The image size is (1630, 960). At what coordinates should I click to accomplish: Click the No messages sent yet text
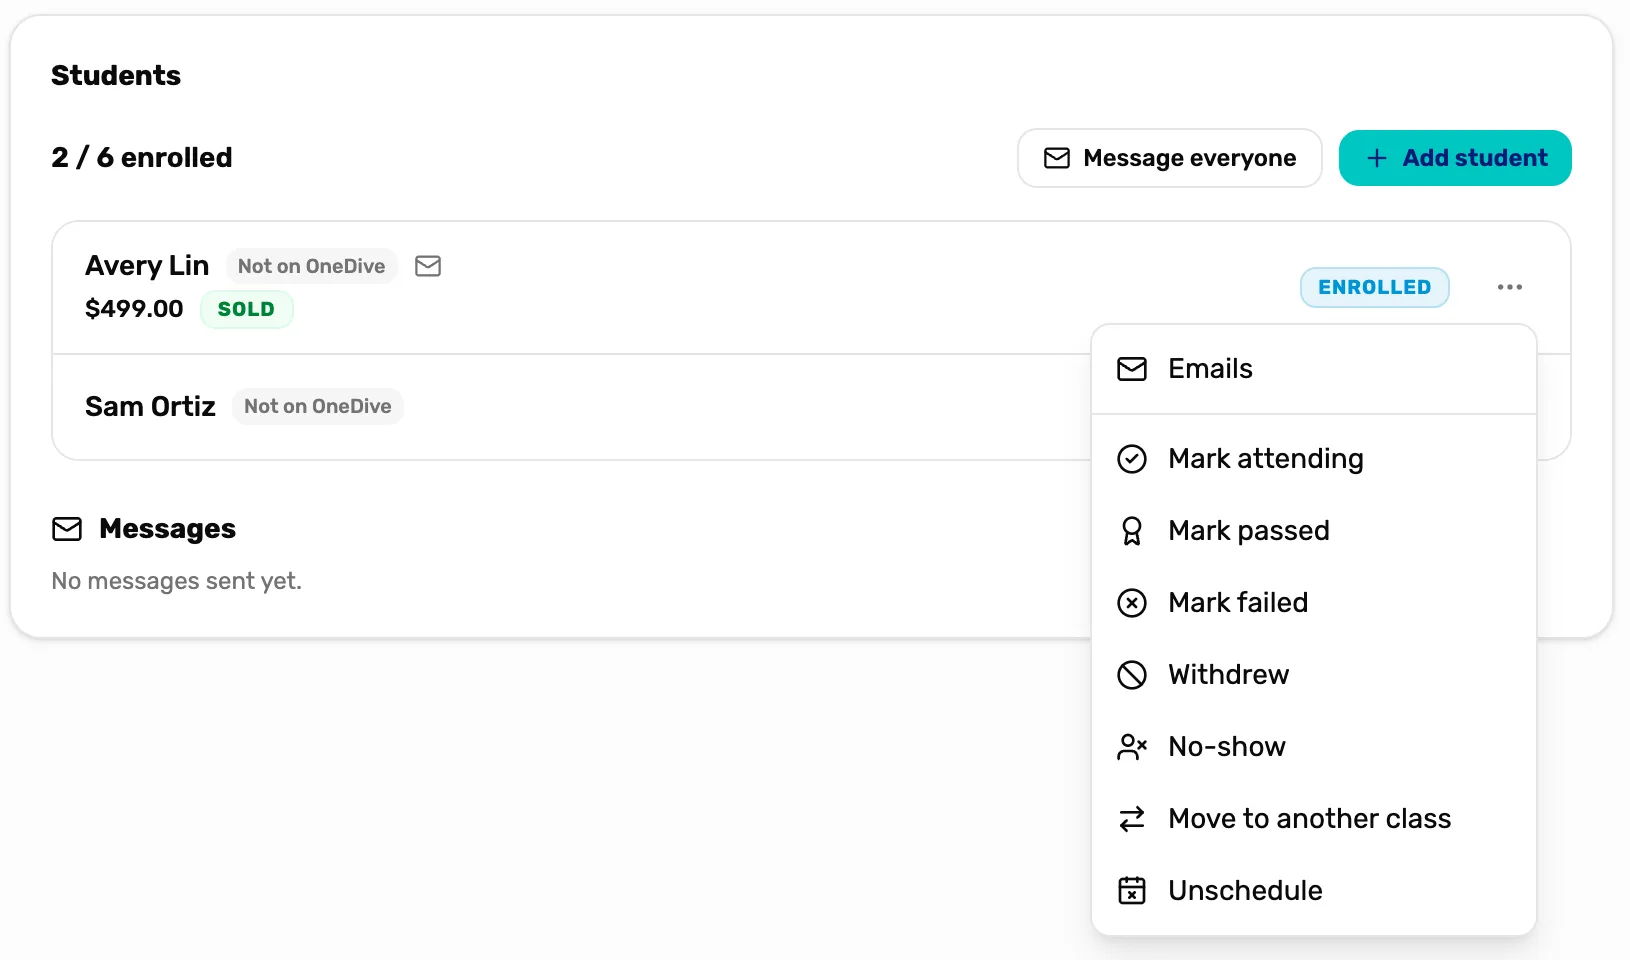tap(177, 581)
